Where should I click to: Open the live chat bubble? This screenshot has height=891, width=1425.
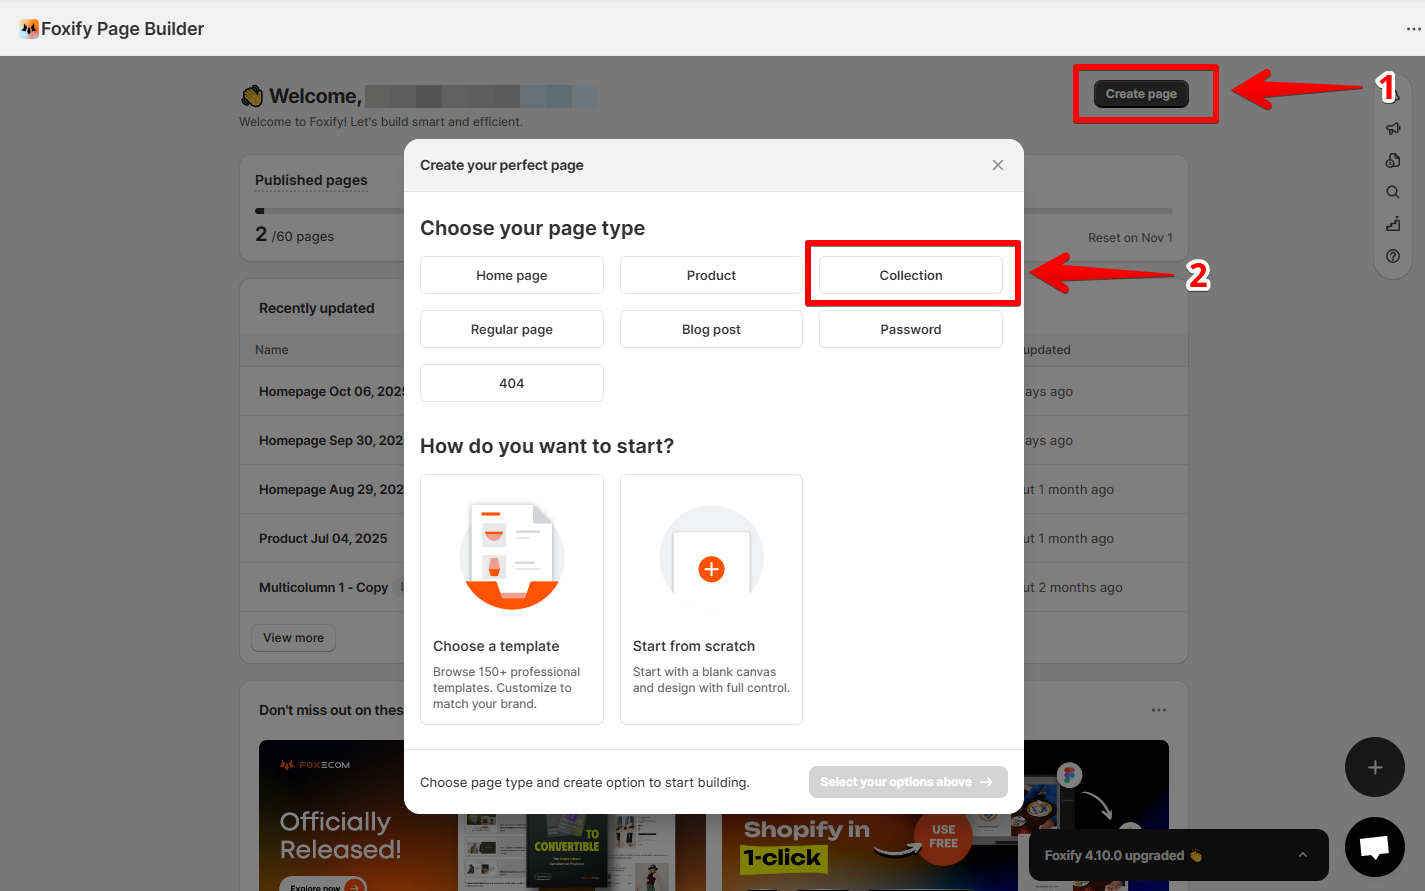pos(1375,847)
